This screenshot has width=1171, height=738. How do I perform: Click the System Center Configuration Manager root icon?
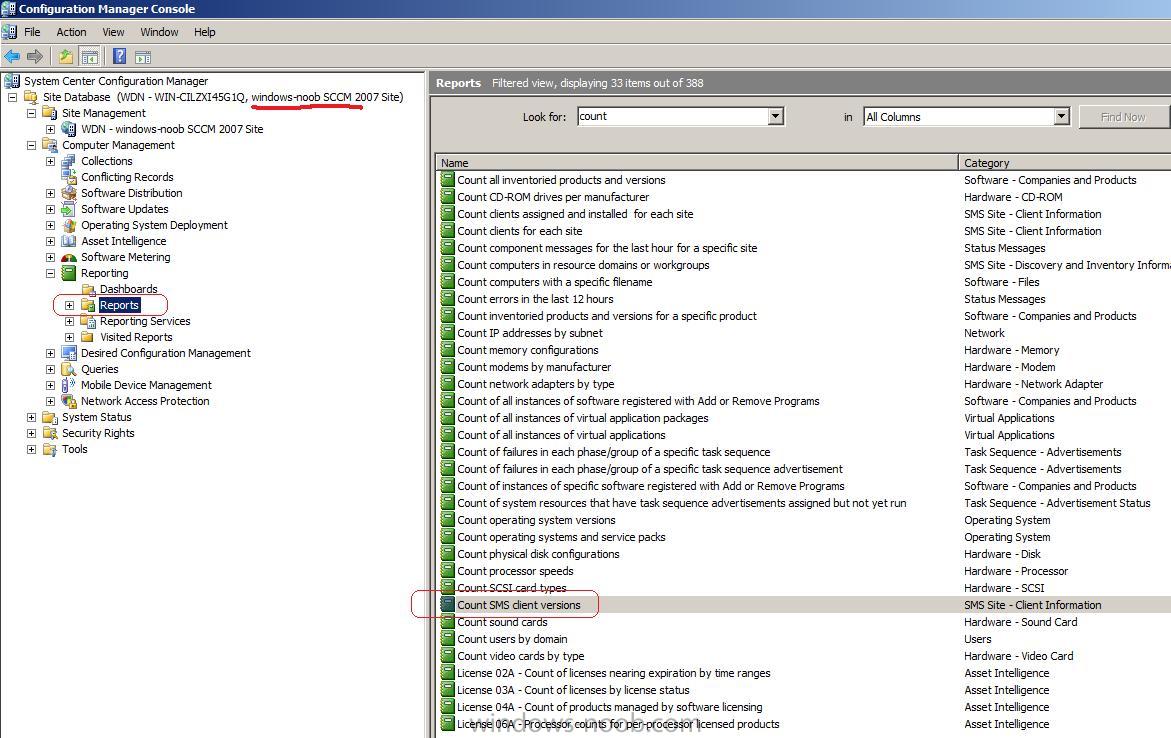(x=12, y=81)
